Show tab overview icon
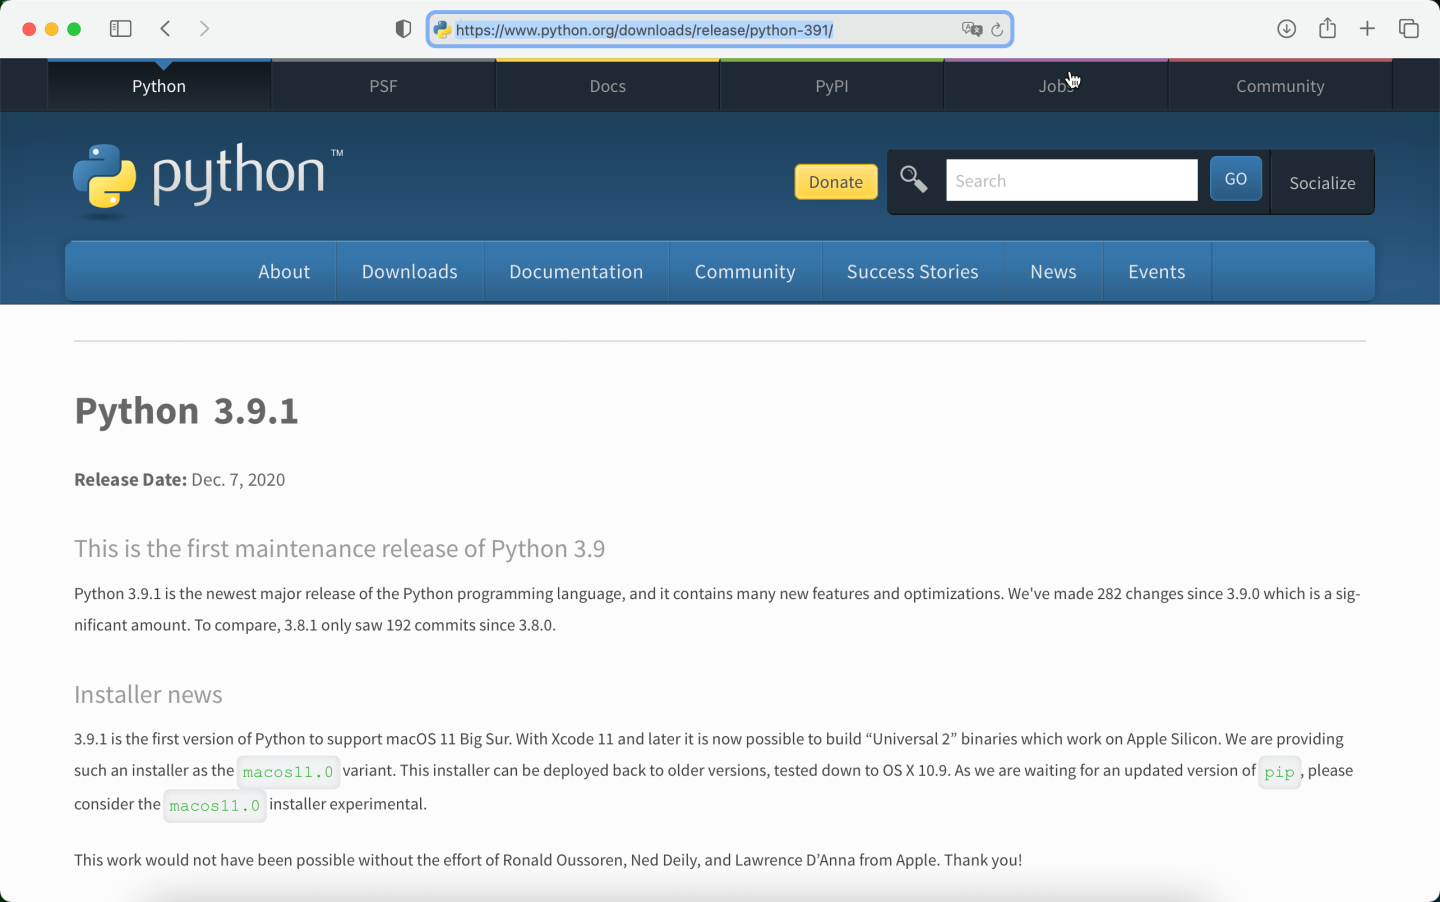1440x902 pixels. coord(1408,29)
